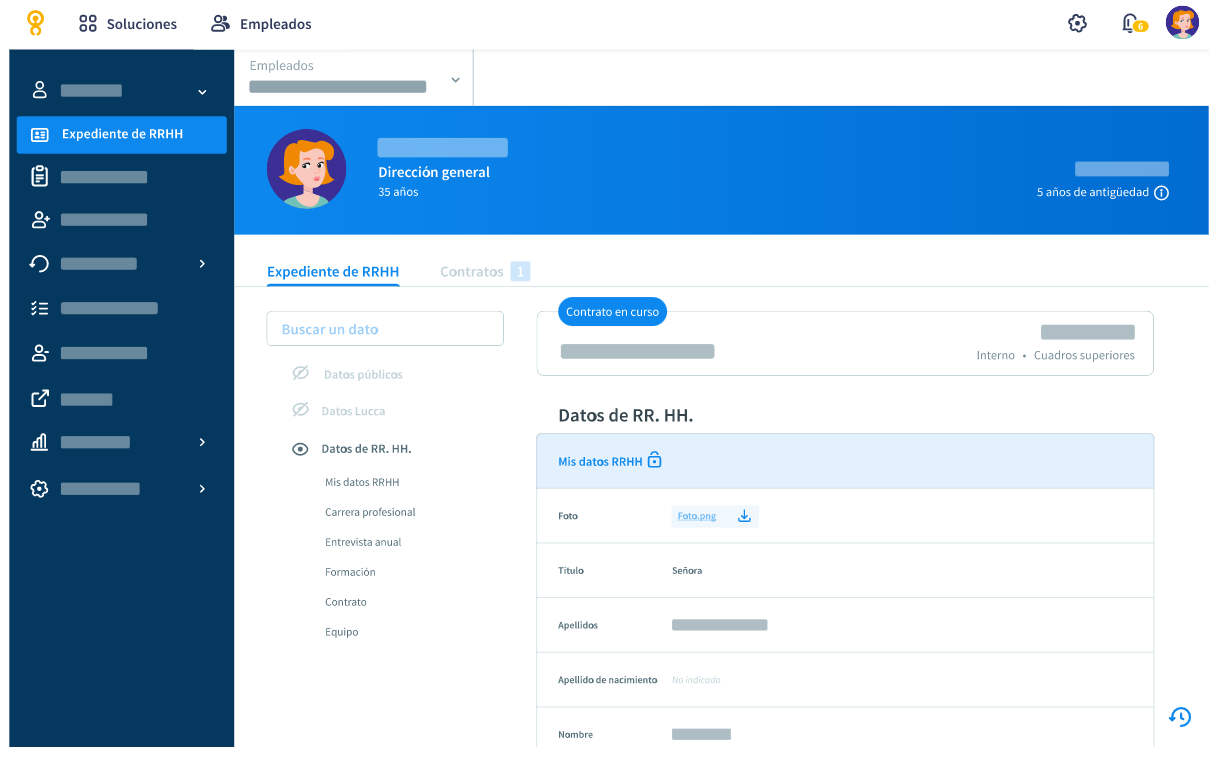
Task: Click the Buscar un dato field
Action: point(385,329)
